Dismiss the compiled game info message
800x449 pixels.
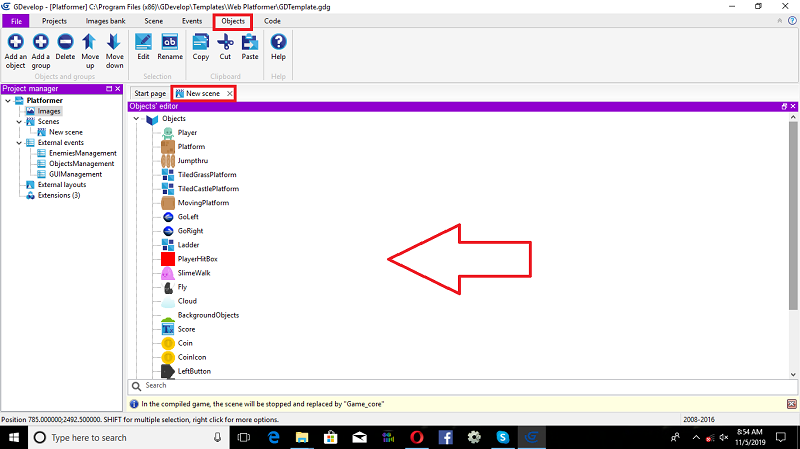791,404
